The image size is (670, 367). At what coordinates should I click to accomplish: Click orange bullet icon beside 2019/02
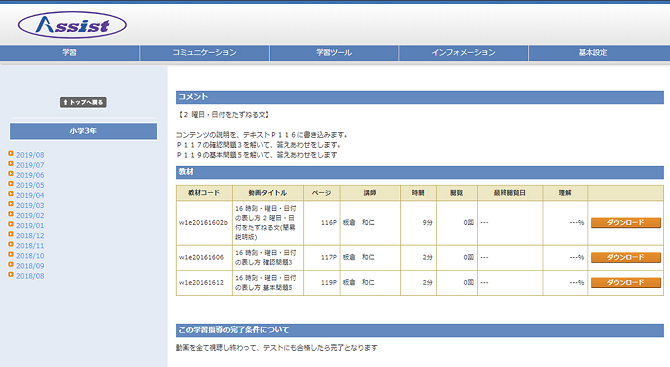coord(11,214)
